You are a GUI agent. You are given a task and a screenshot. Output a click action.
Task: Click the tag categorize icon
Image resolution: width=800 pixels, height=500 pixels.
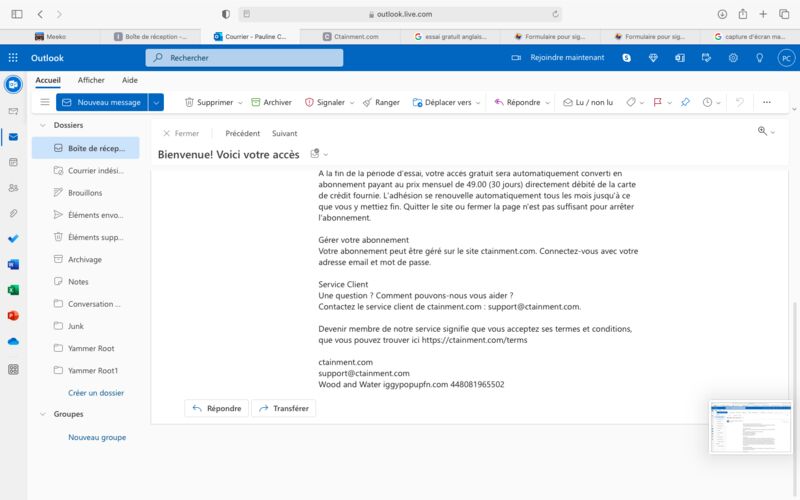pos(631,102)
